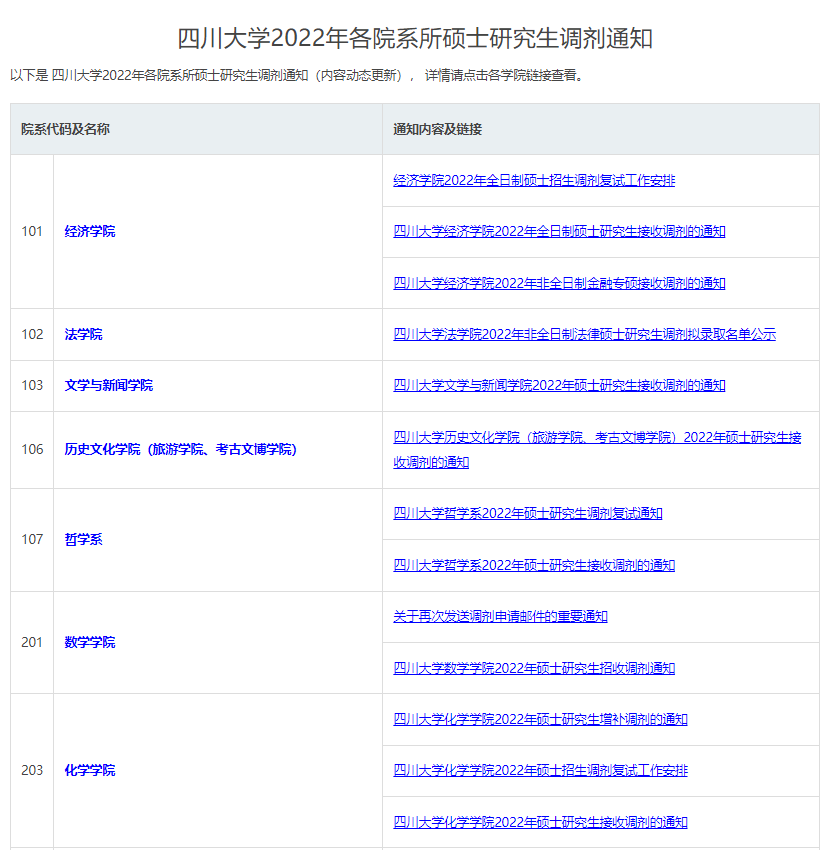Select 经济学院 in the department column
828x850 pixels.
pyautogui.click(x=90, y=231)
